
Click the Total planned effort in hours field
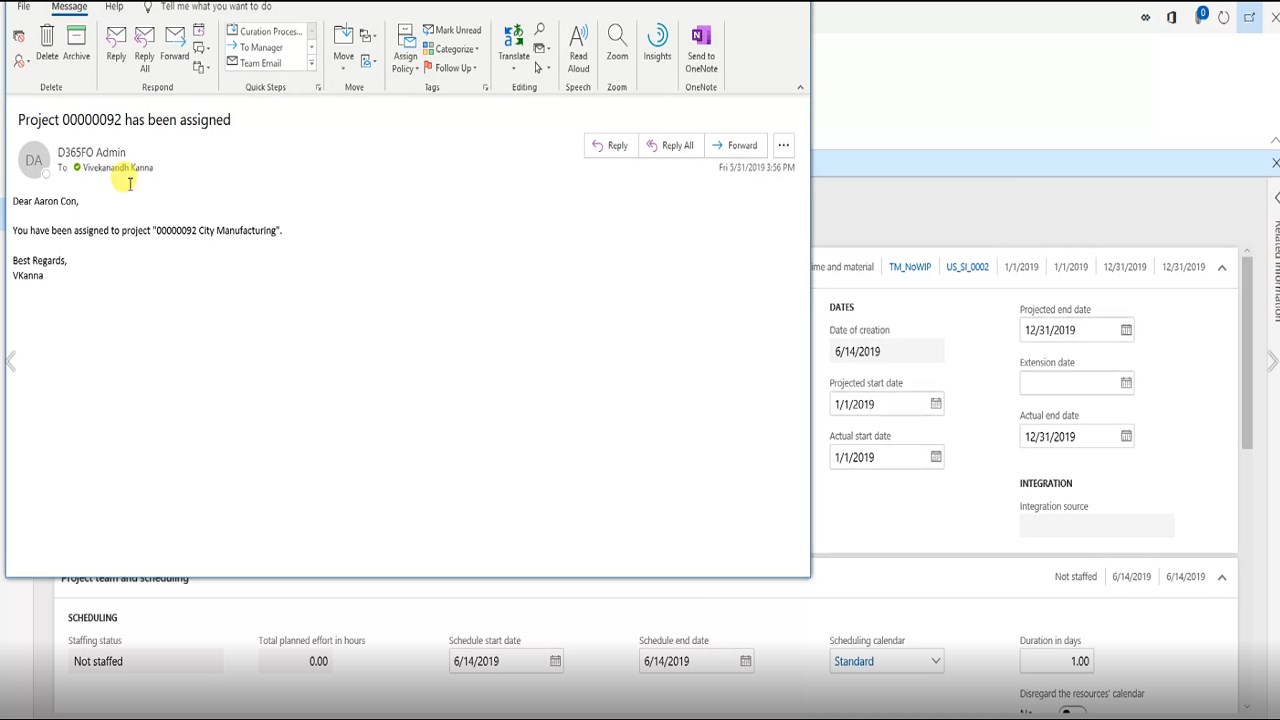tap(296, 661)
